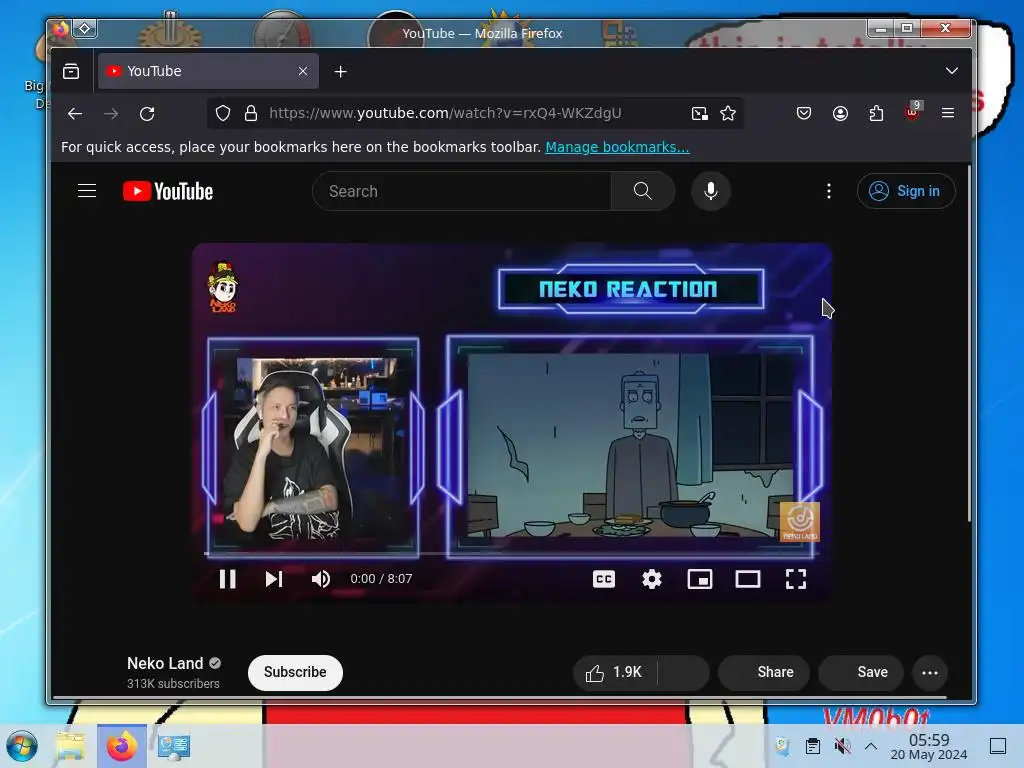Switch to theater mode
Screen dimensions: 1024x768
click(748, 579)
